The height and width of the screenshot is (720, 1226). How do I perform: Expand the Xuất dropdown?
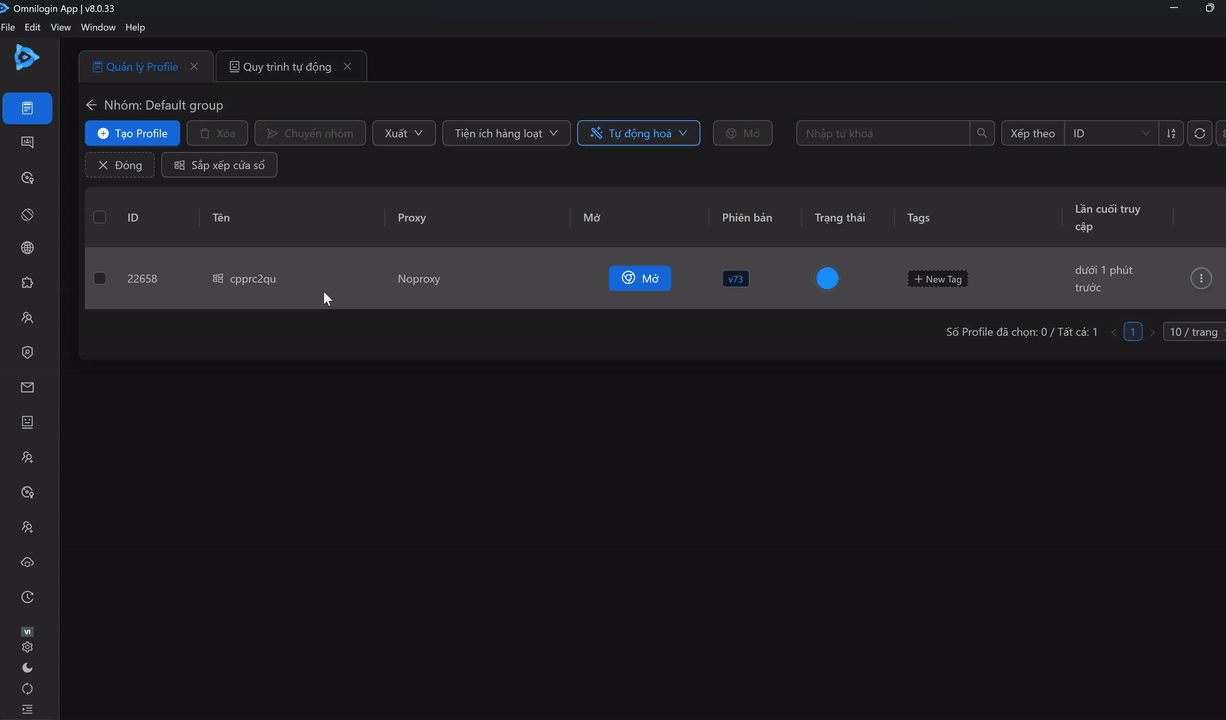[403, 132]
